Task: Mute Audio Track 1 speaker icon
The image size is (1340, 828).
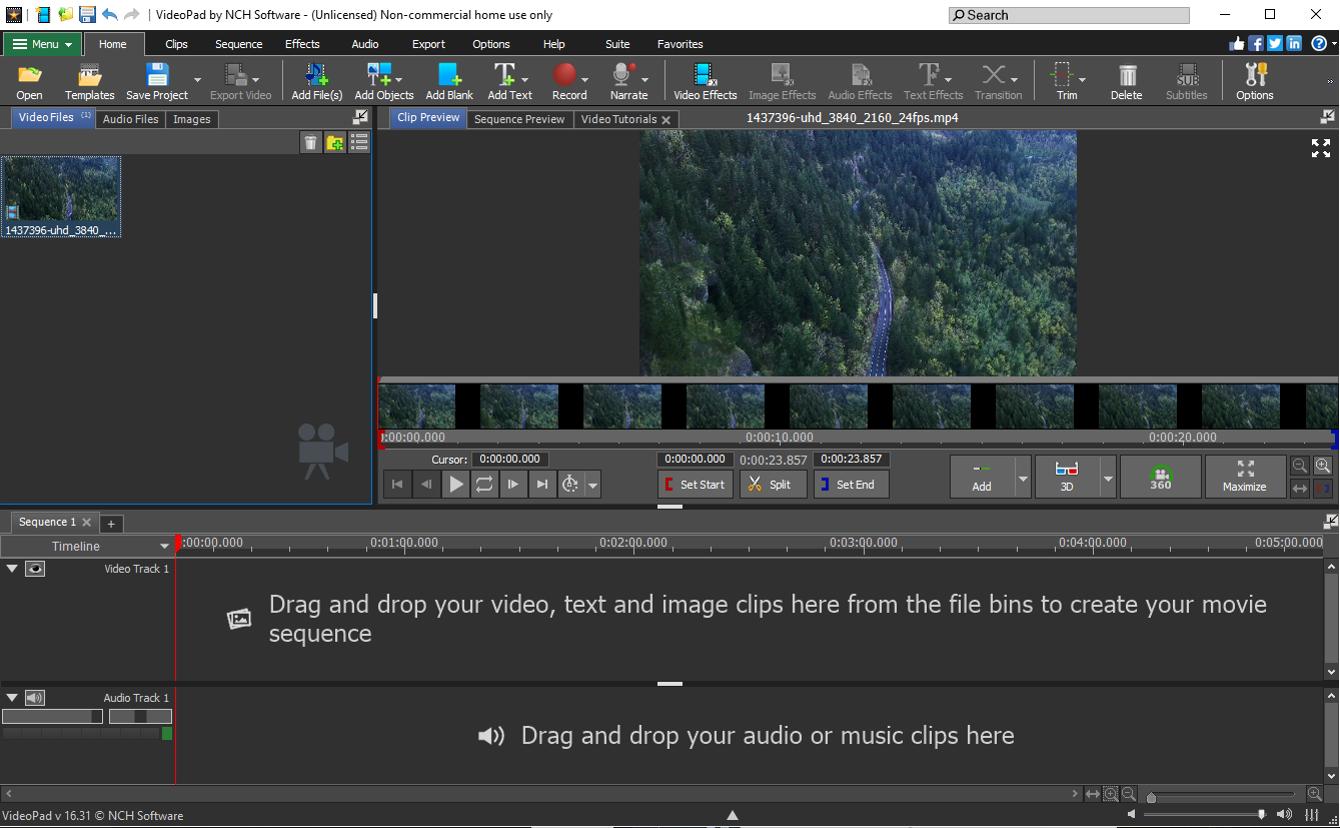Action: tap(36, 697)
